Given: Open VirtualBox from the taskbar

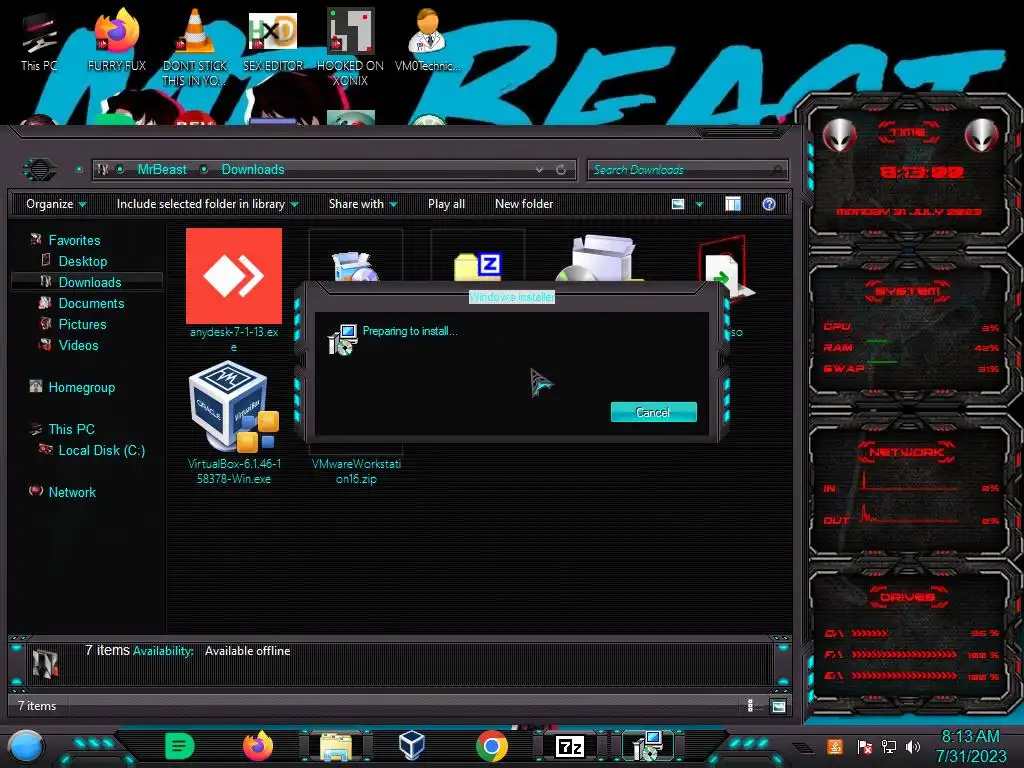Looking at the screenshot, I should point(412,746).
